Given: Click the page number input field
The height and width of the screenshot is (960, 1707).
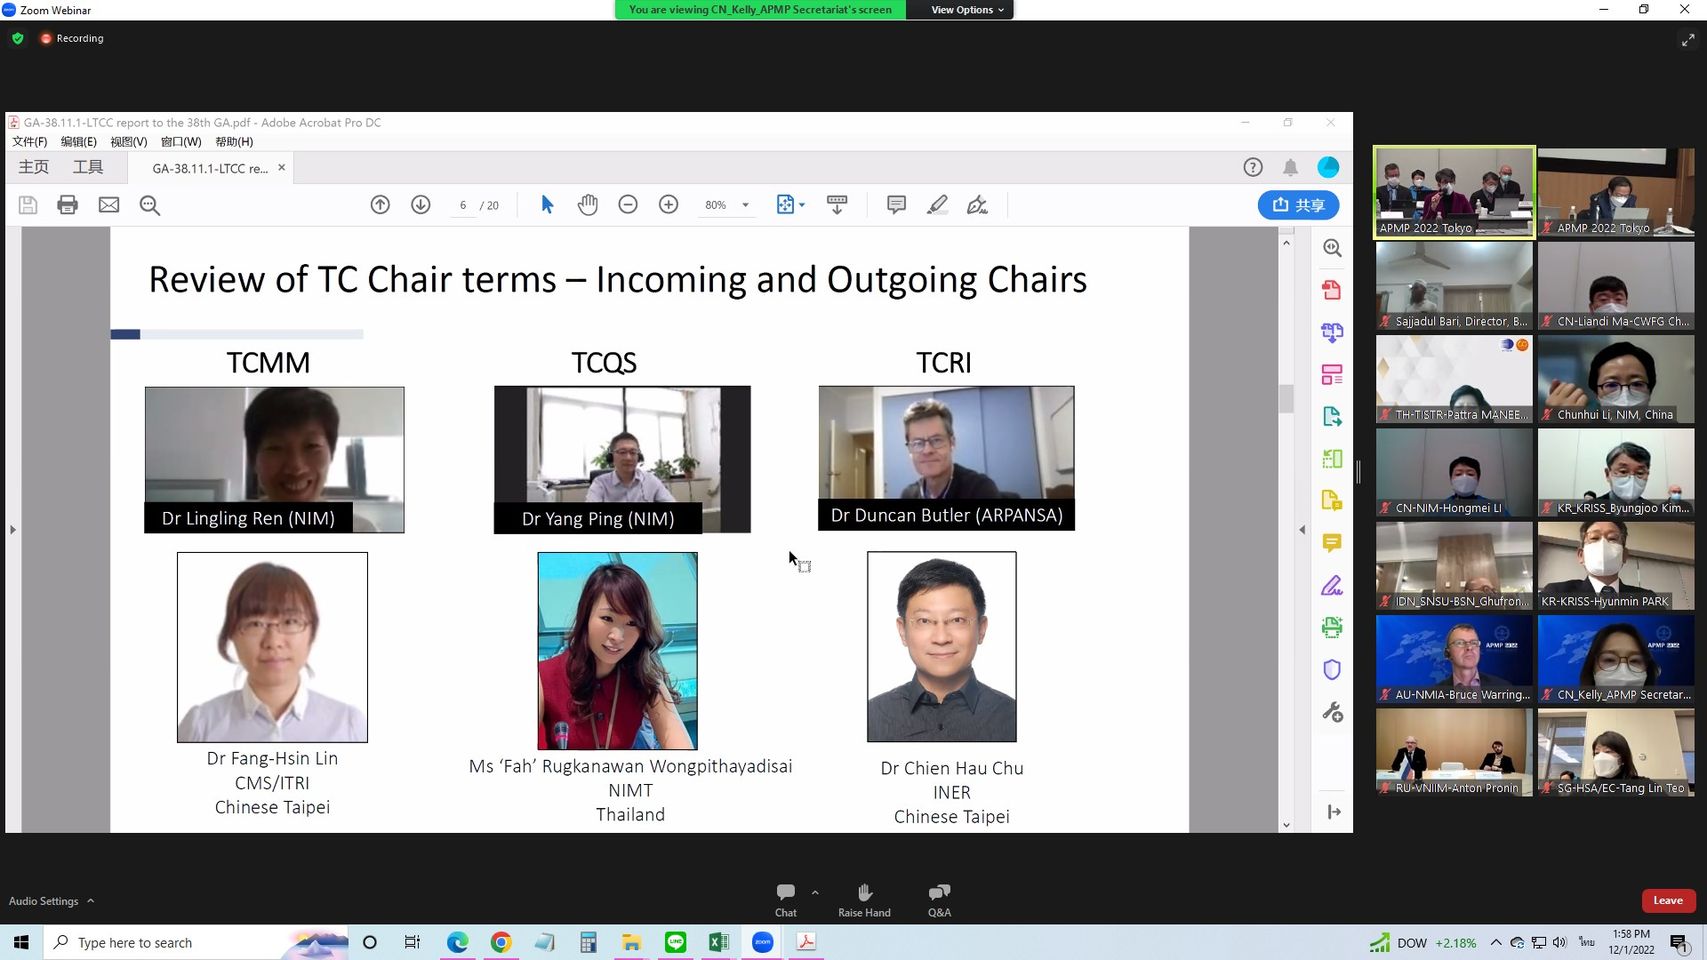Looking at the screenshot, I should click(x=463, y=205).
